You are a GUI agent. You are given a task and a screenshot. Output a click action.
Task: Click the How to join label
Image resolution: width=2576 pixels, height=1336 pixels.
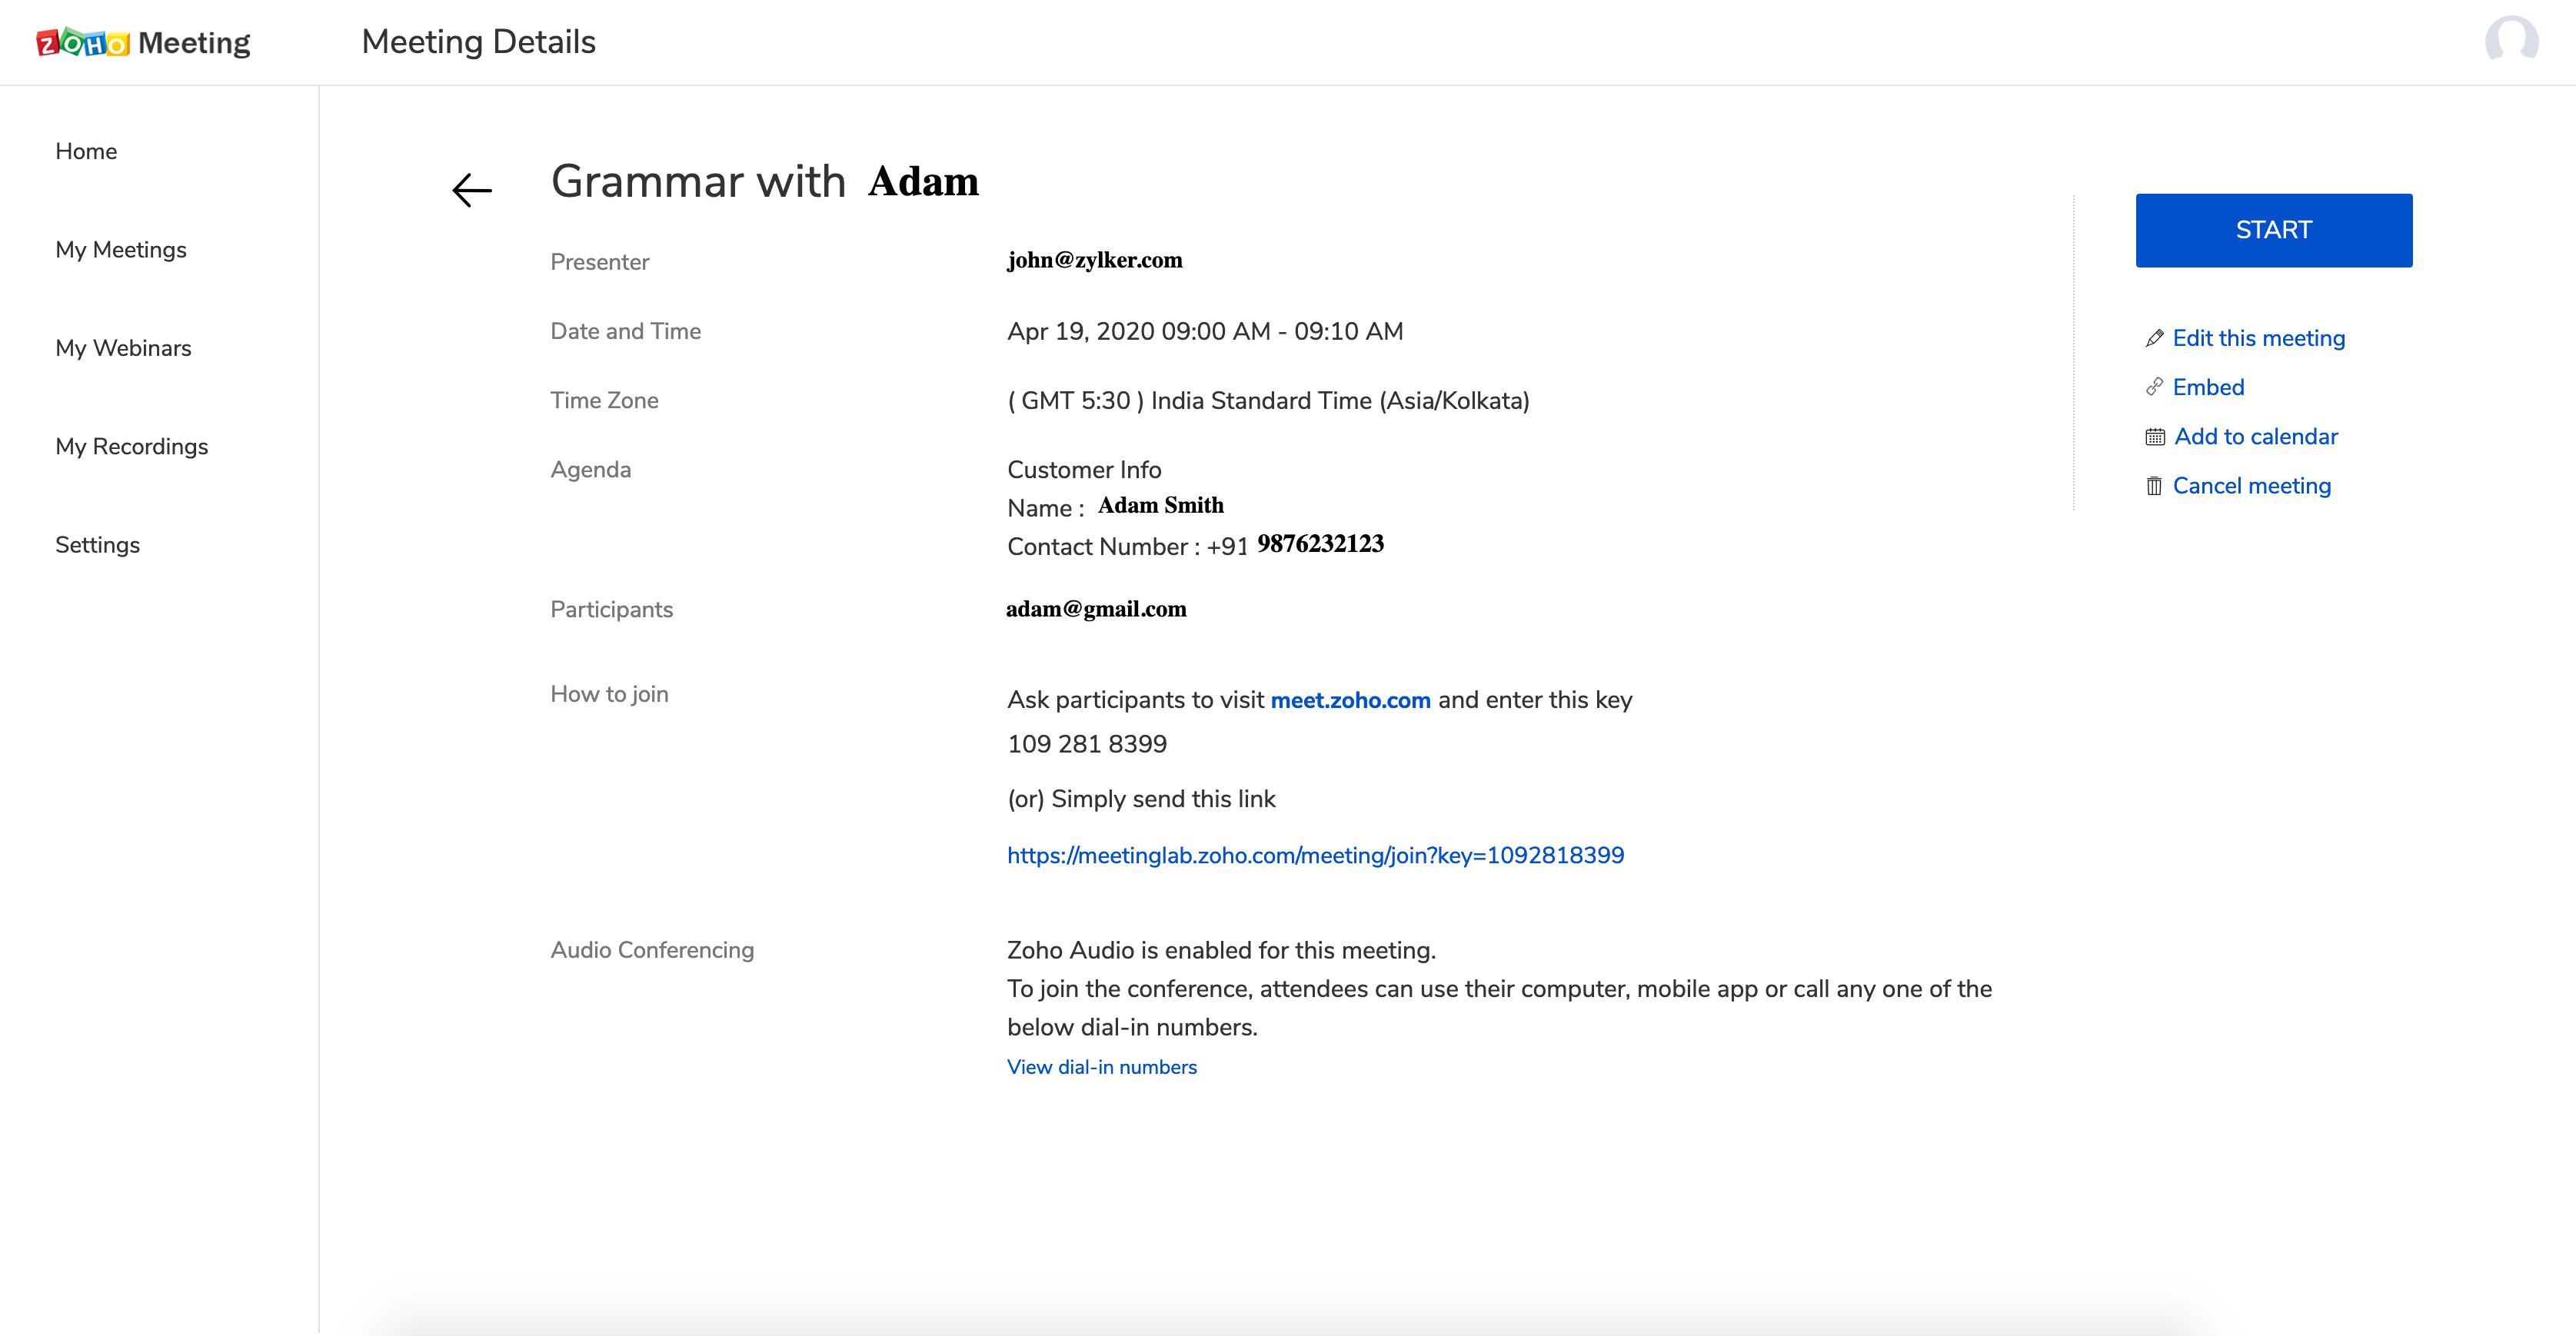(609, 694)
